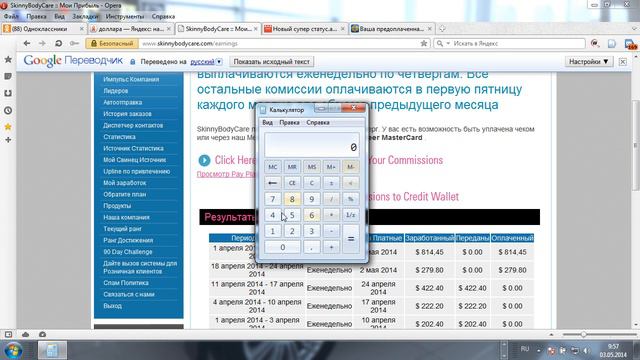Image resolution: width=640 pixels, height=360 pixels.
Task: Open the Просмотр Pay Plan link
Action: click(226, 174)
